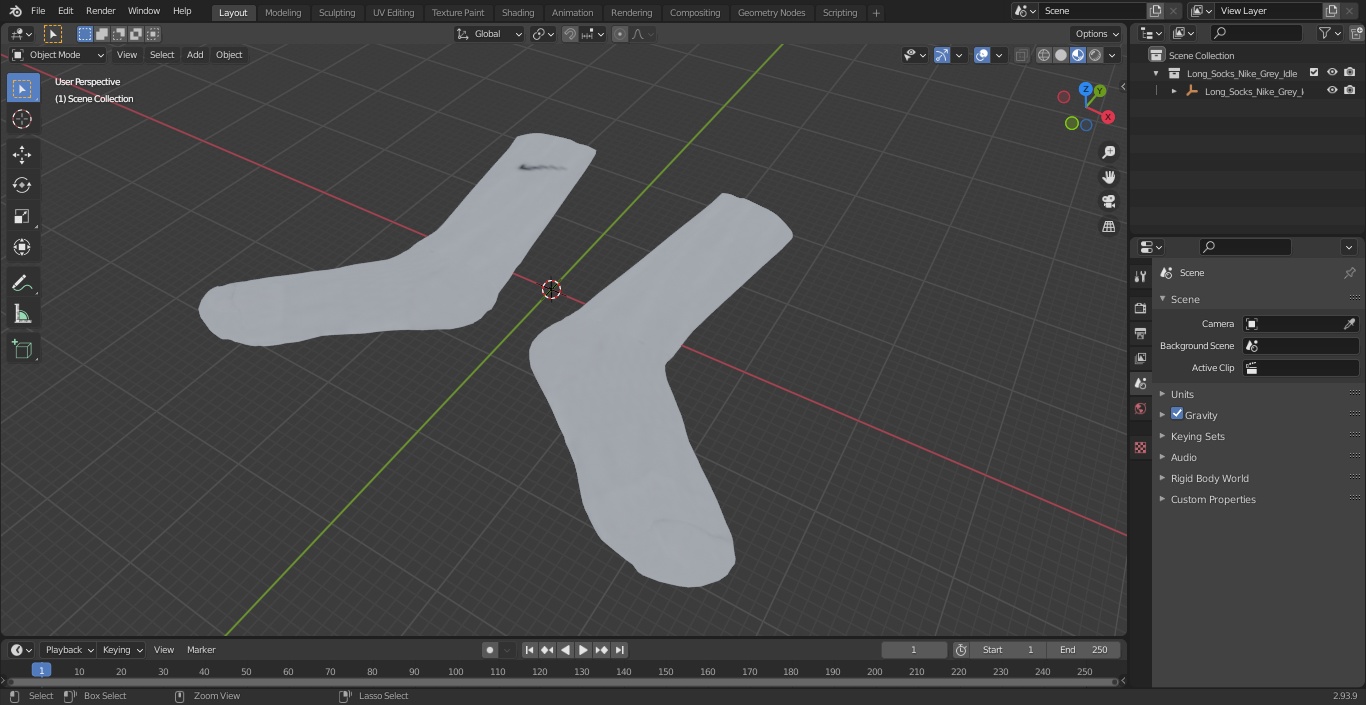This screenshot has width=1366, height=705.
Task: Select the Transform tool
Action: point(22,247)
